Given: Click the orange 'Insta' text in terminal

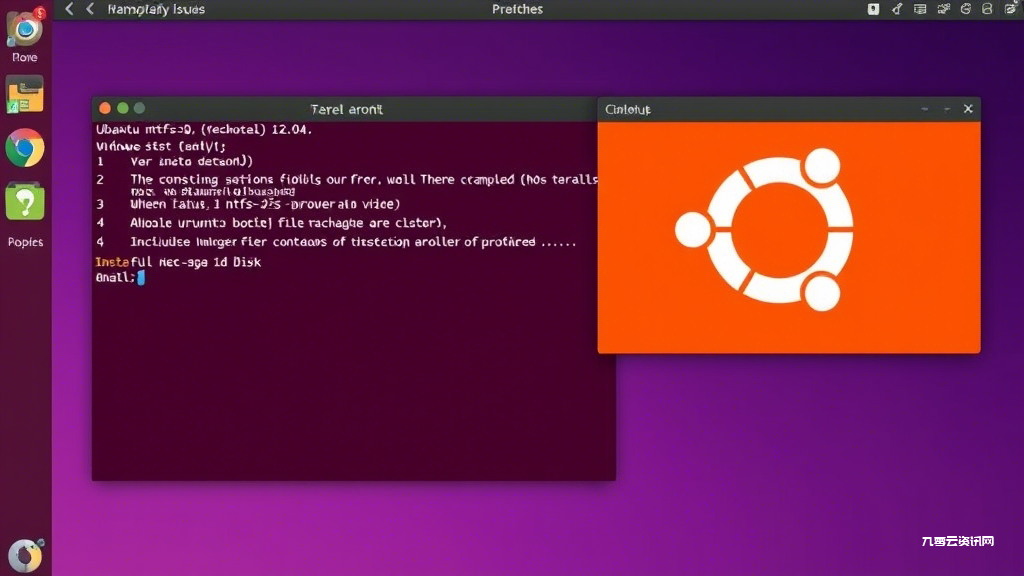Looking at the screenshot, I should tap(112, 262).
